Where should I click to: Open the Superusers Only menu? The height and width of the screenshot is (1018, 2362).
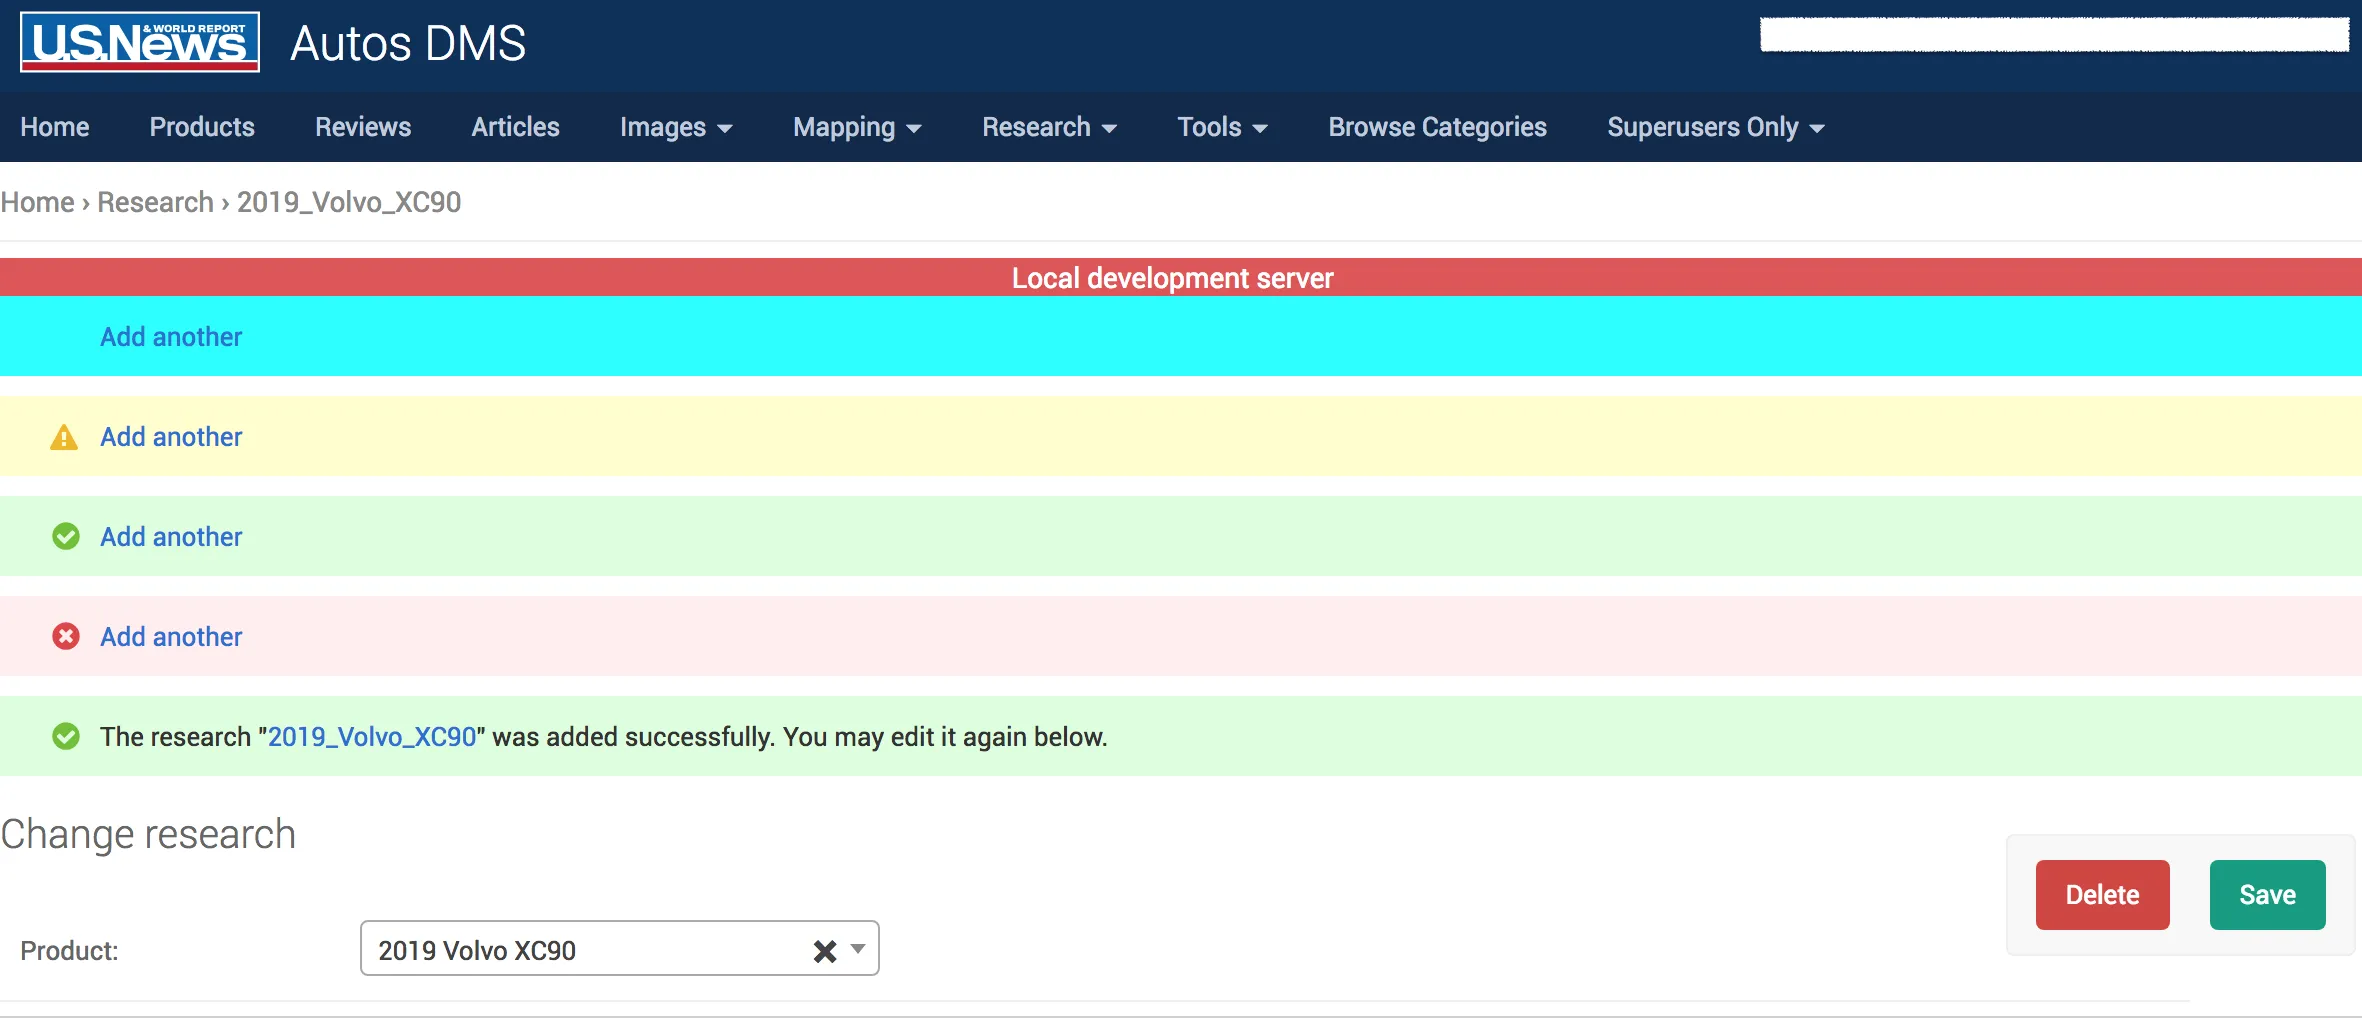click(x=1716, y=127)
